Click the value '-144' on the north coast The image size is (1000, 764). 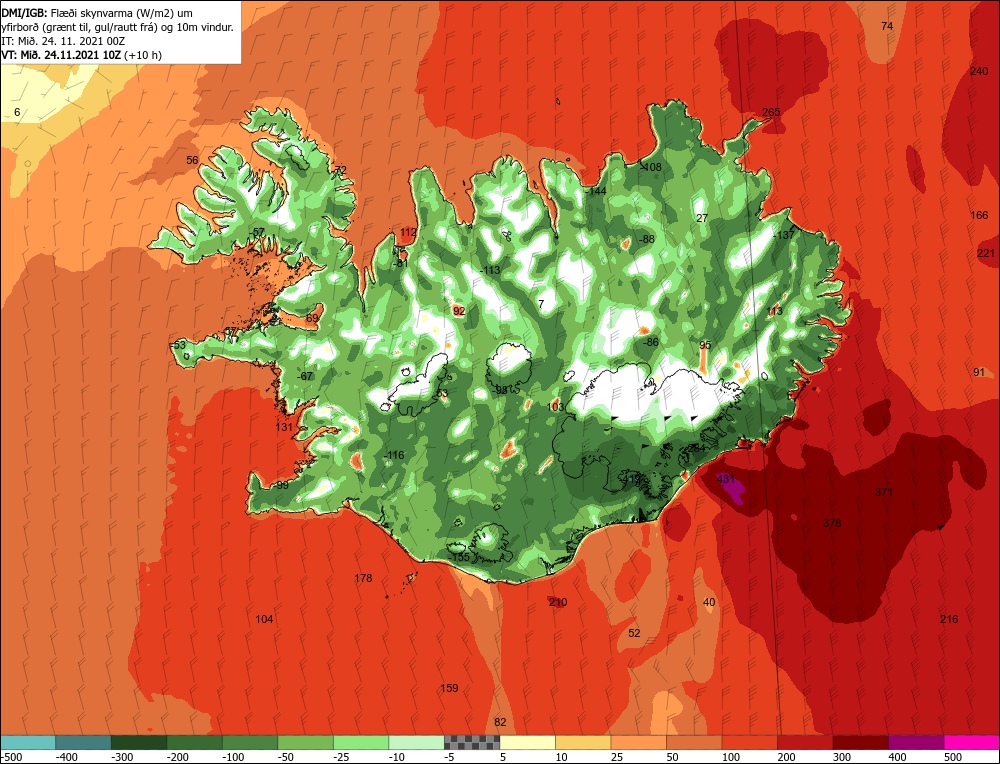596,191
